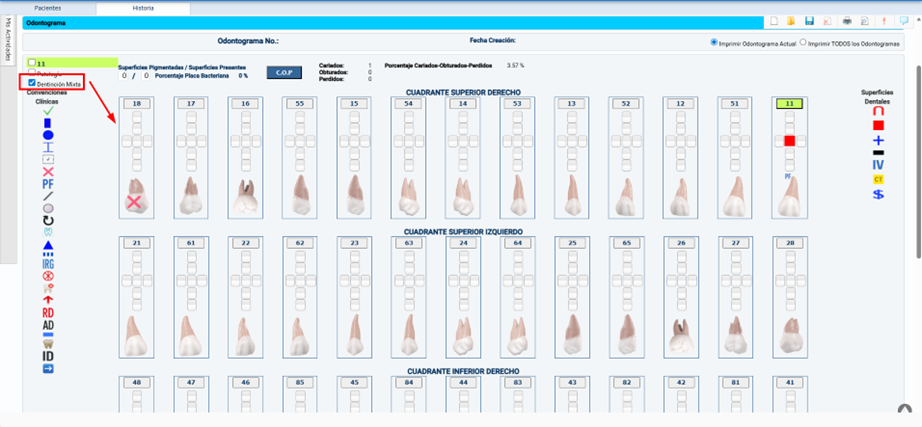The width and height of the screenshot is (922, 427).
Task: Select the blue IV dental surface icon
Action: pos(878,165)
